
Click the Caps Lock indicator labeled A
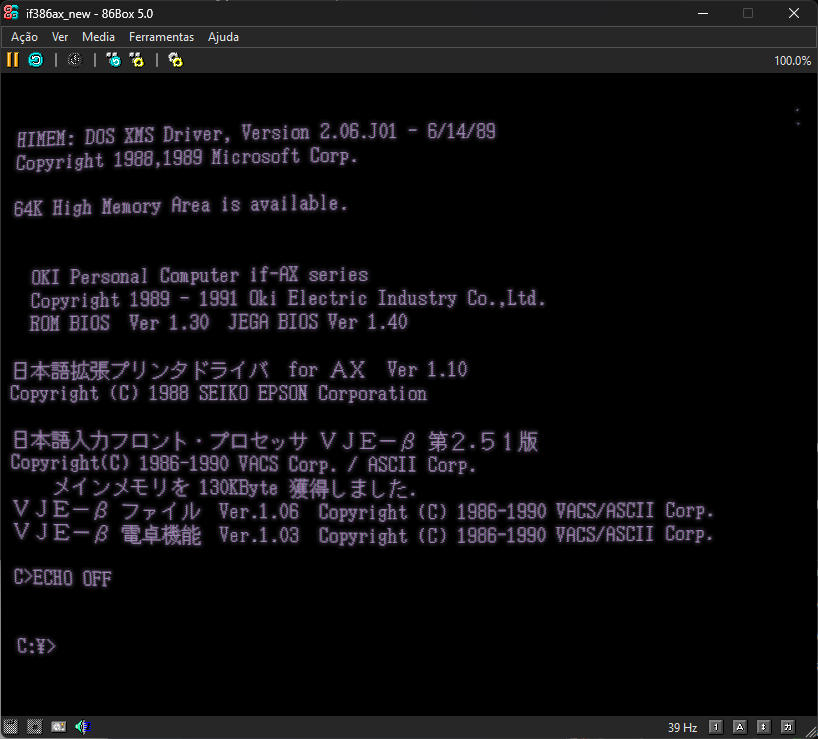tap(739, 727)
